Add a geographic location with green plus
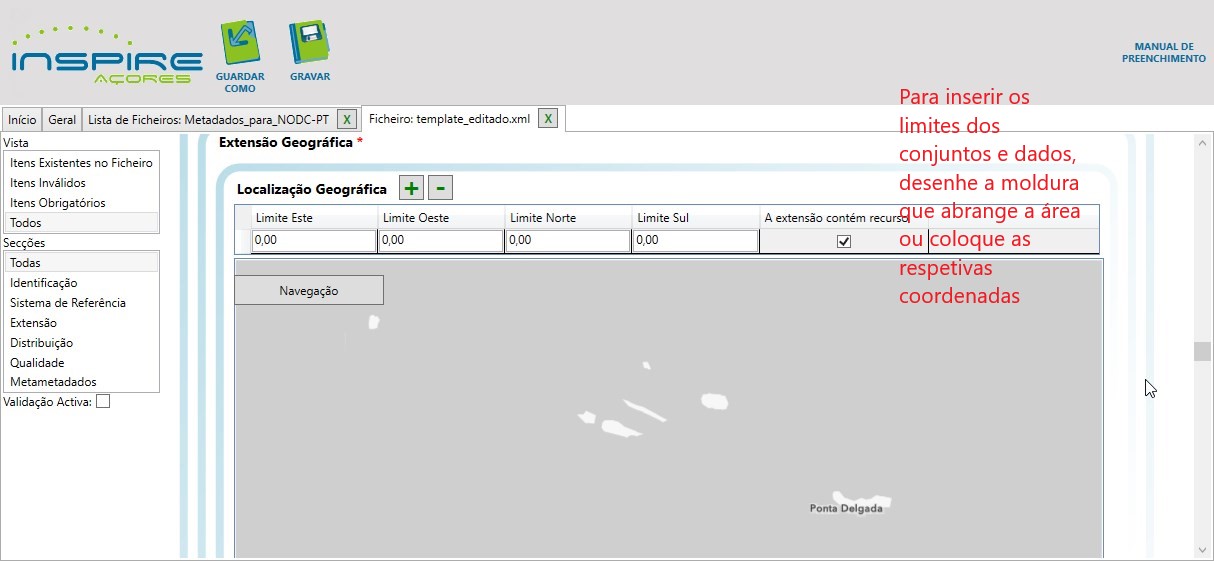This screenshot has width=1214, height=561. click(x=411, y=188)
